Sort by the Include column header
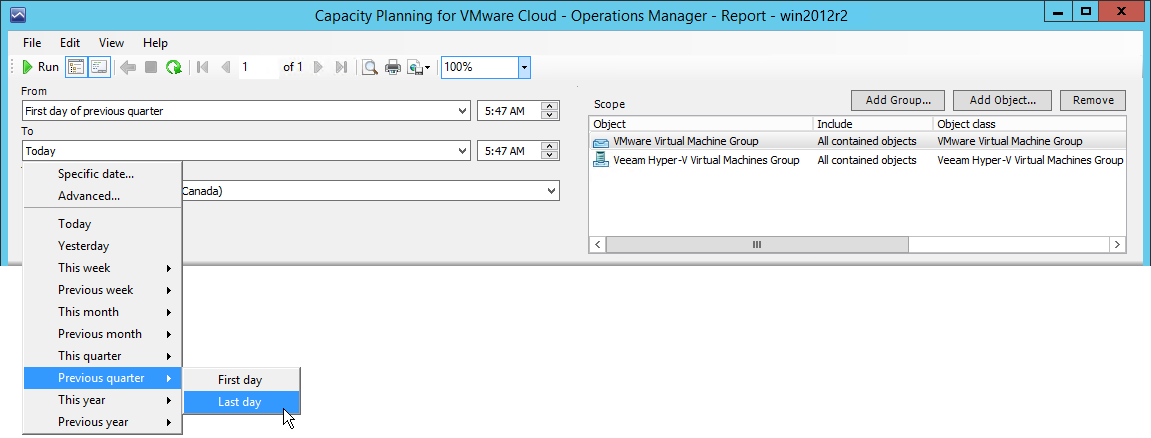 tap(873, 124)
